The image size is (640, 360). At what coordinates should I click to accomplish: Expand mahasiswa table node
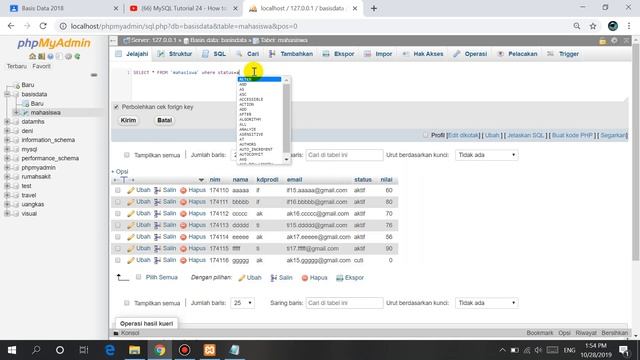click(16, 113)
